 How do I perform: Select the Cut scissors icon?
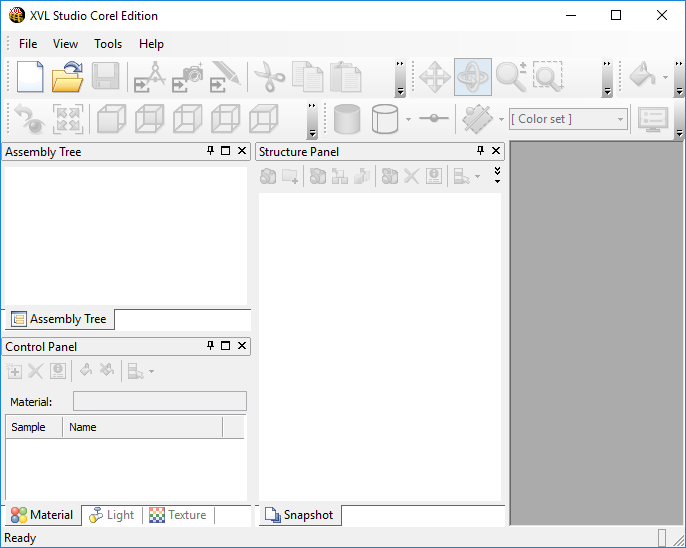pos(269,77)
